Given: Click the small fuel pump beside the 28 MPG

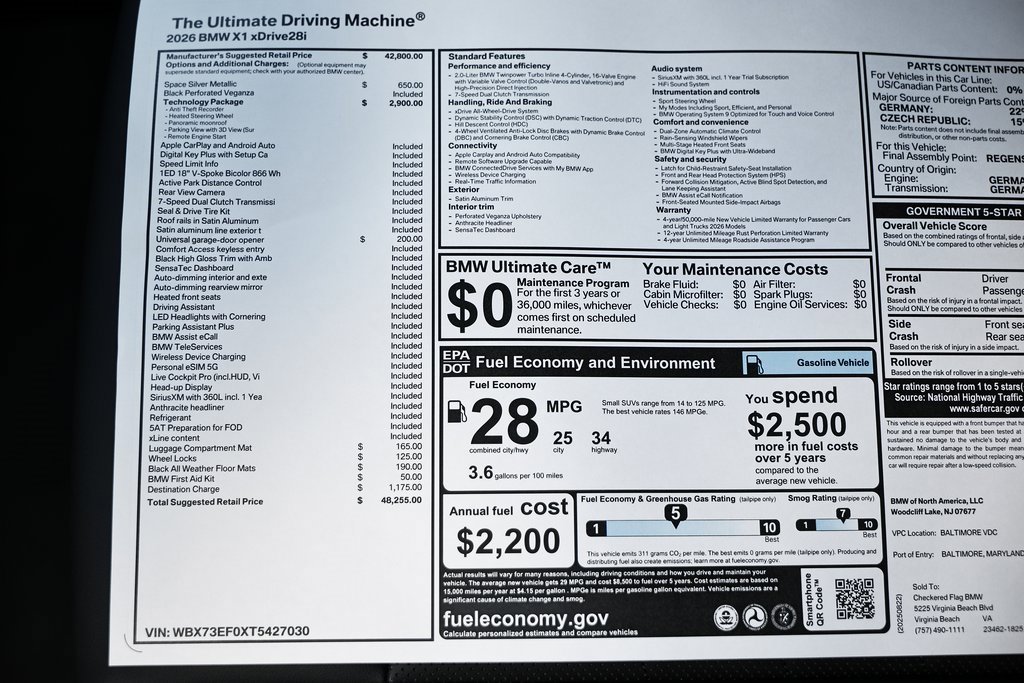Looking at the screenshot, I should [x=457, y=411].
